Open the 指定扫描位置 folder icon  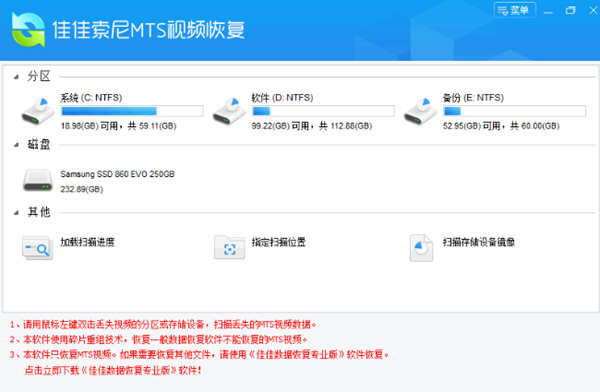pos(229,247)
